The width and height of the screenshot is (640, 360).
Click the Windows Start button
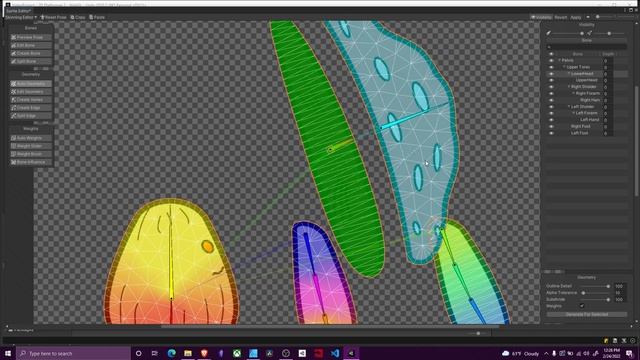click(8, 353)
